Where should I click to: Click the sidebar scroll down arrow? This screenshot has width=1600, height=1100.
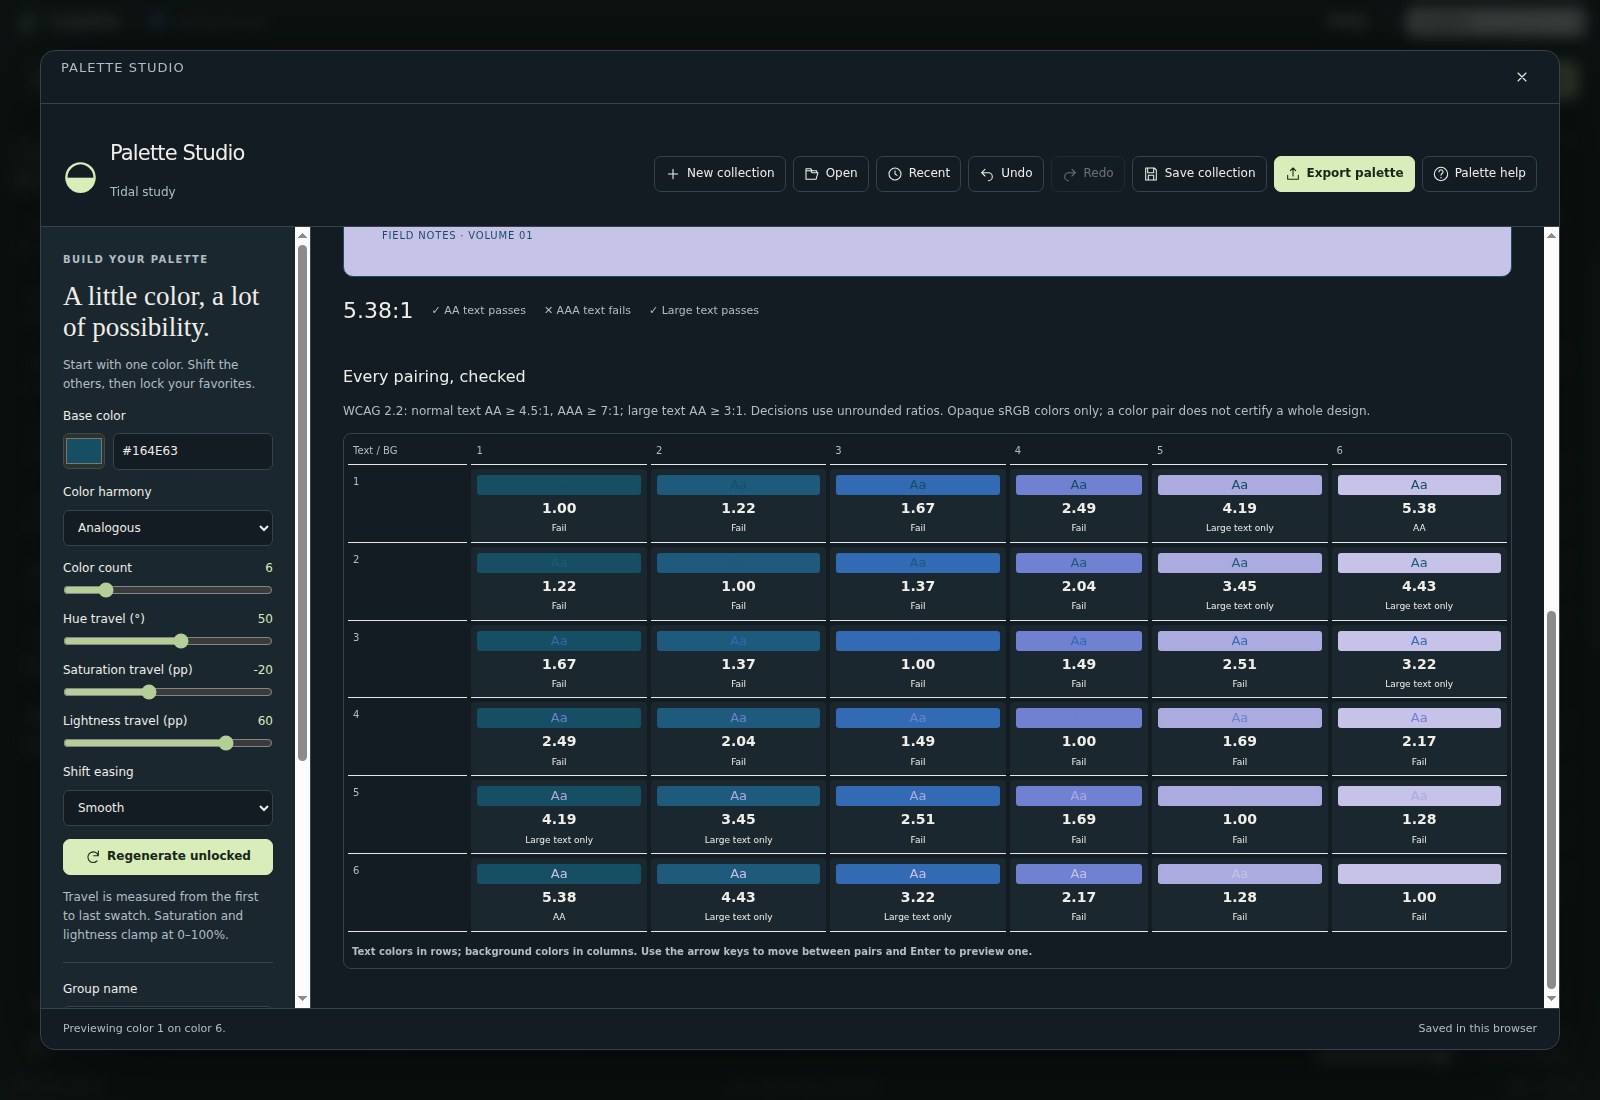pyautogui.click(x=302, y=999)
